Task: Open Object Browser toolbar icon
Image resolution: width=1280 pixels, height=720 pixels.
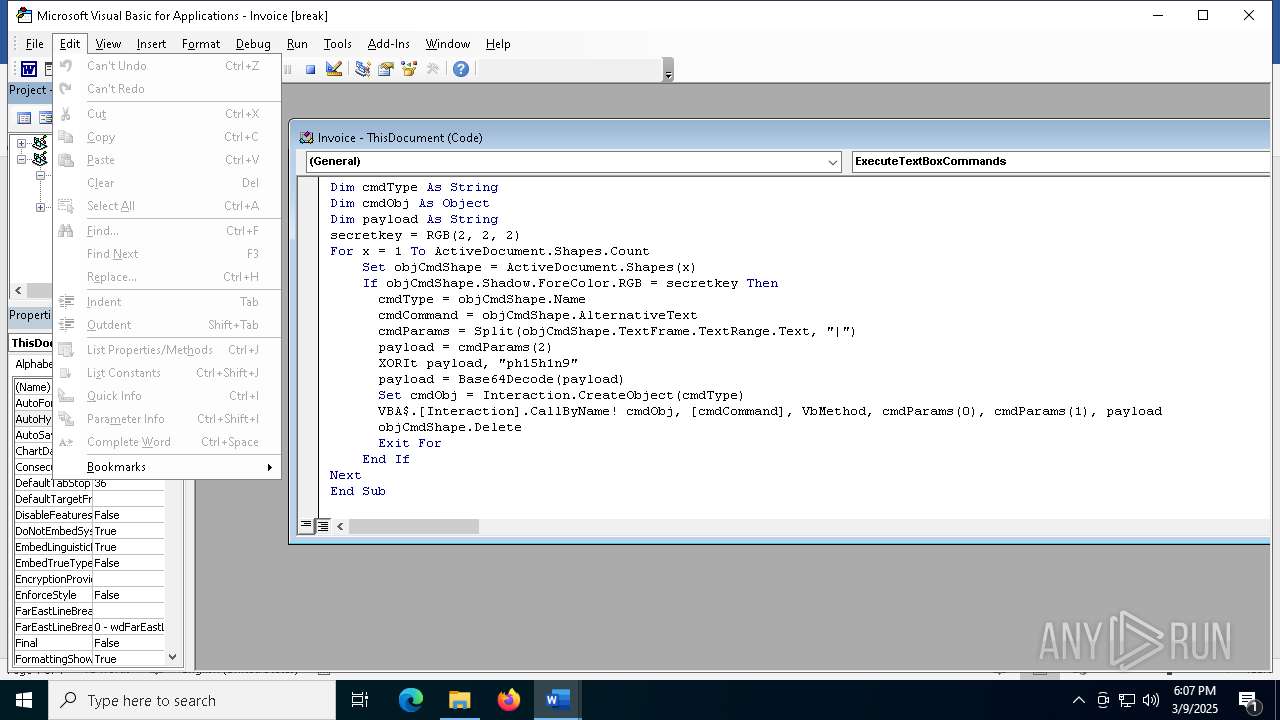Action: tap(409, 69)
